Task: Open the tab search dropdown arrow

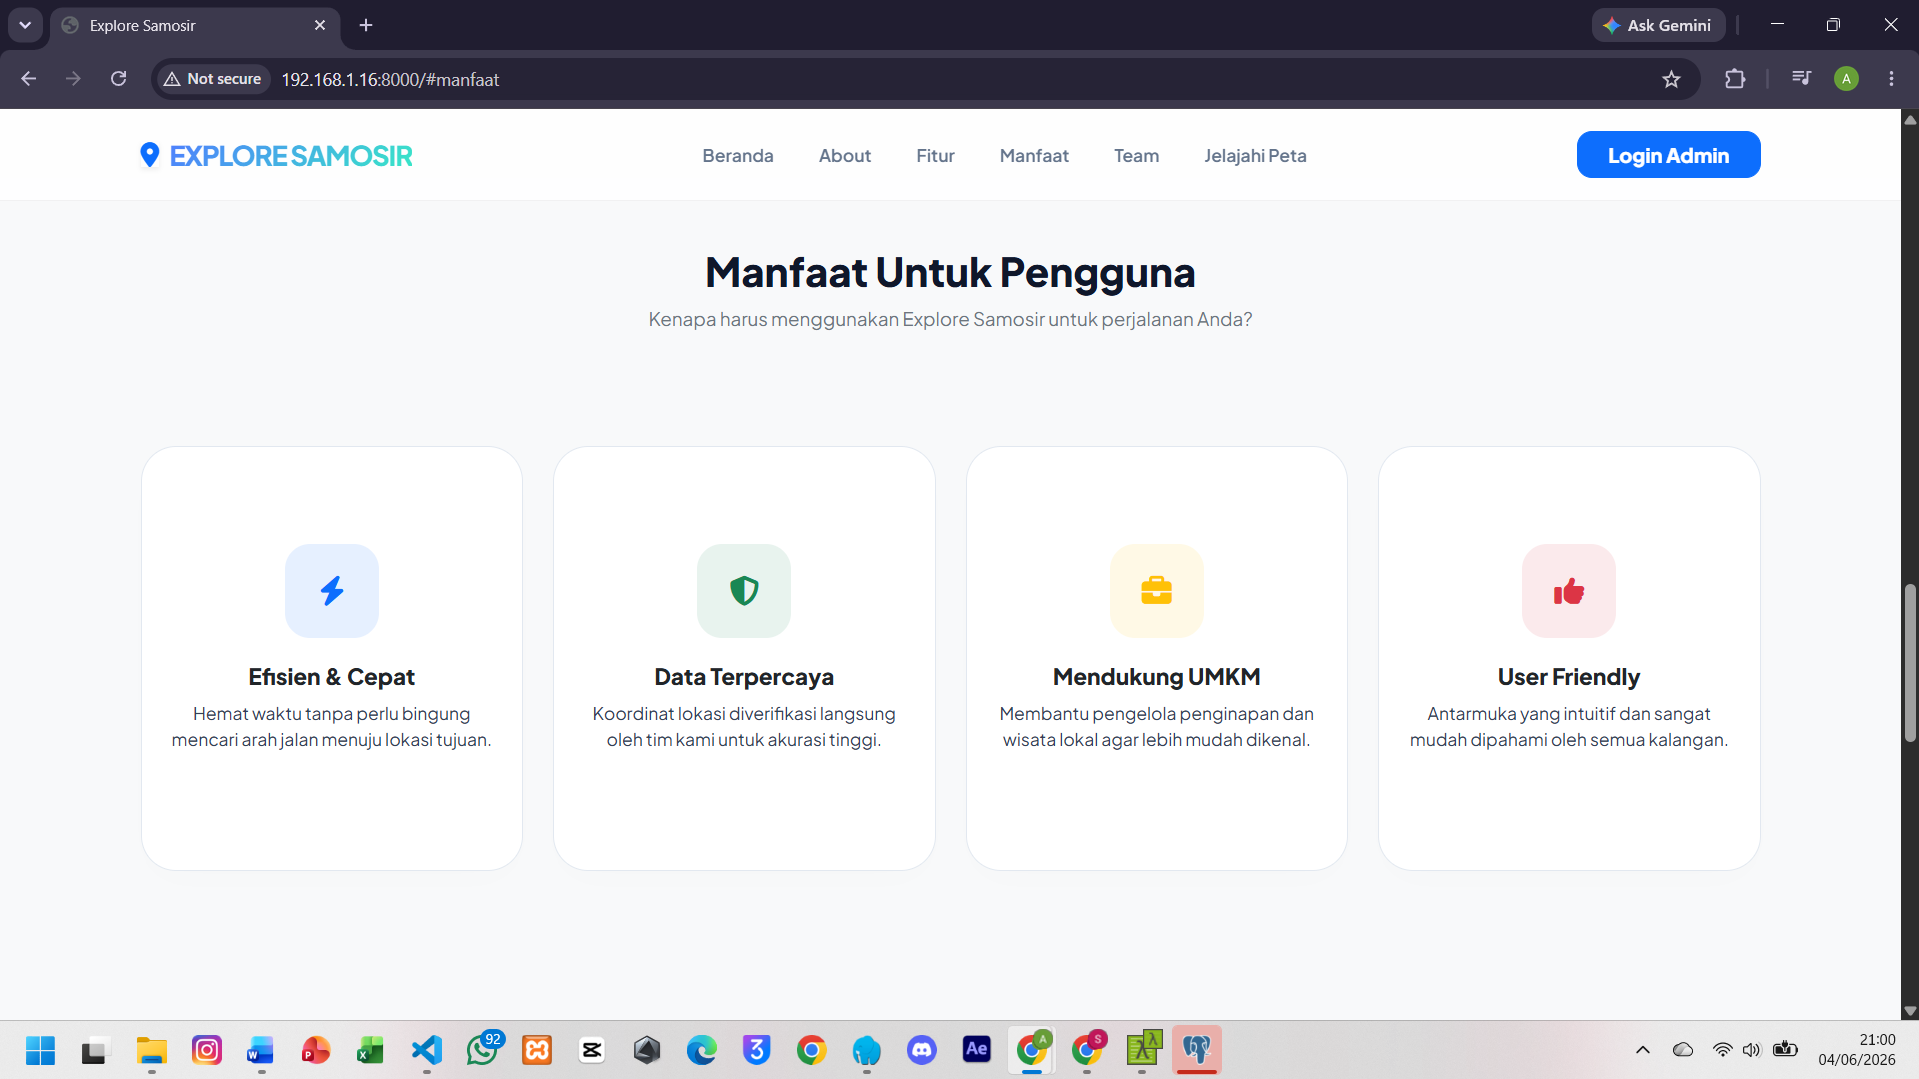Action: click(x=25, y=25)
